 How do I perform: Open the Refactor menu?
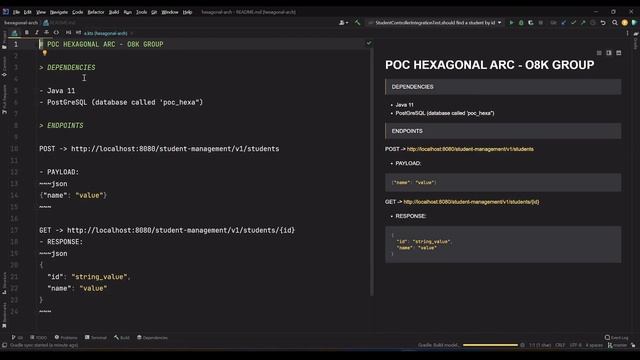point(96,12)
